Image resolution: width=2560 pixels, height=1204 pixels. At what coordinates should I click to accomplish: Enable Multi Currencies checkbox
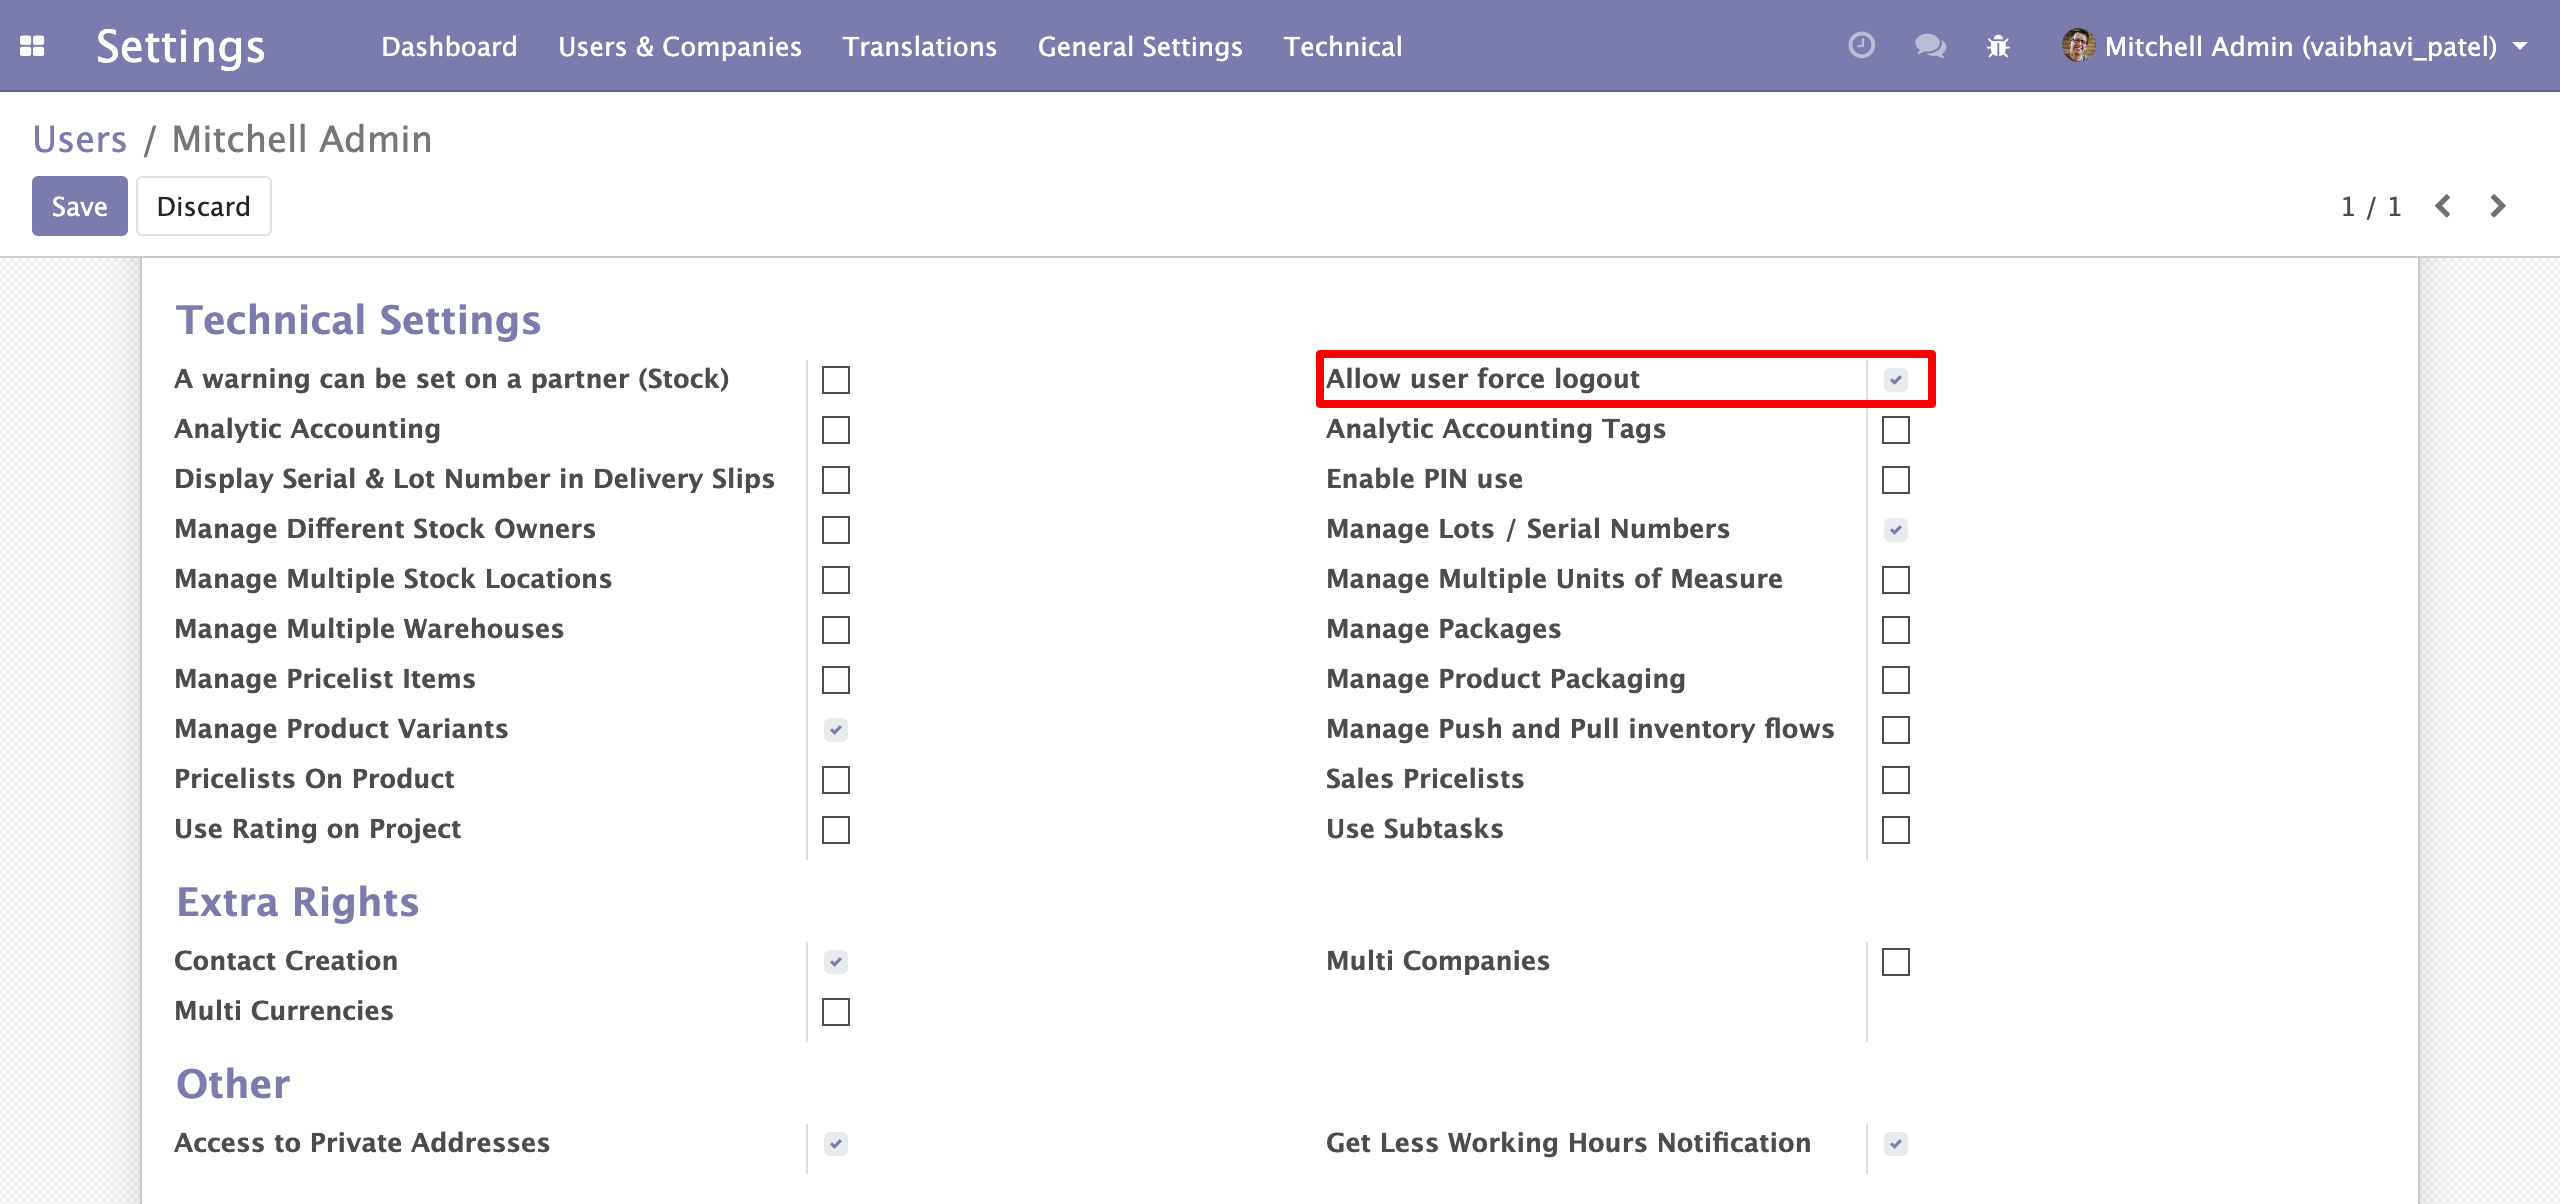tap(836, 1012)
